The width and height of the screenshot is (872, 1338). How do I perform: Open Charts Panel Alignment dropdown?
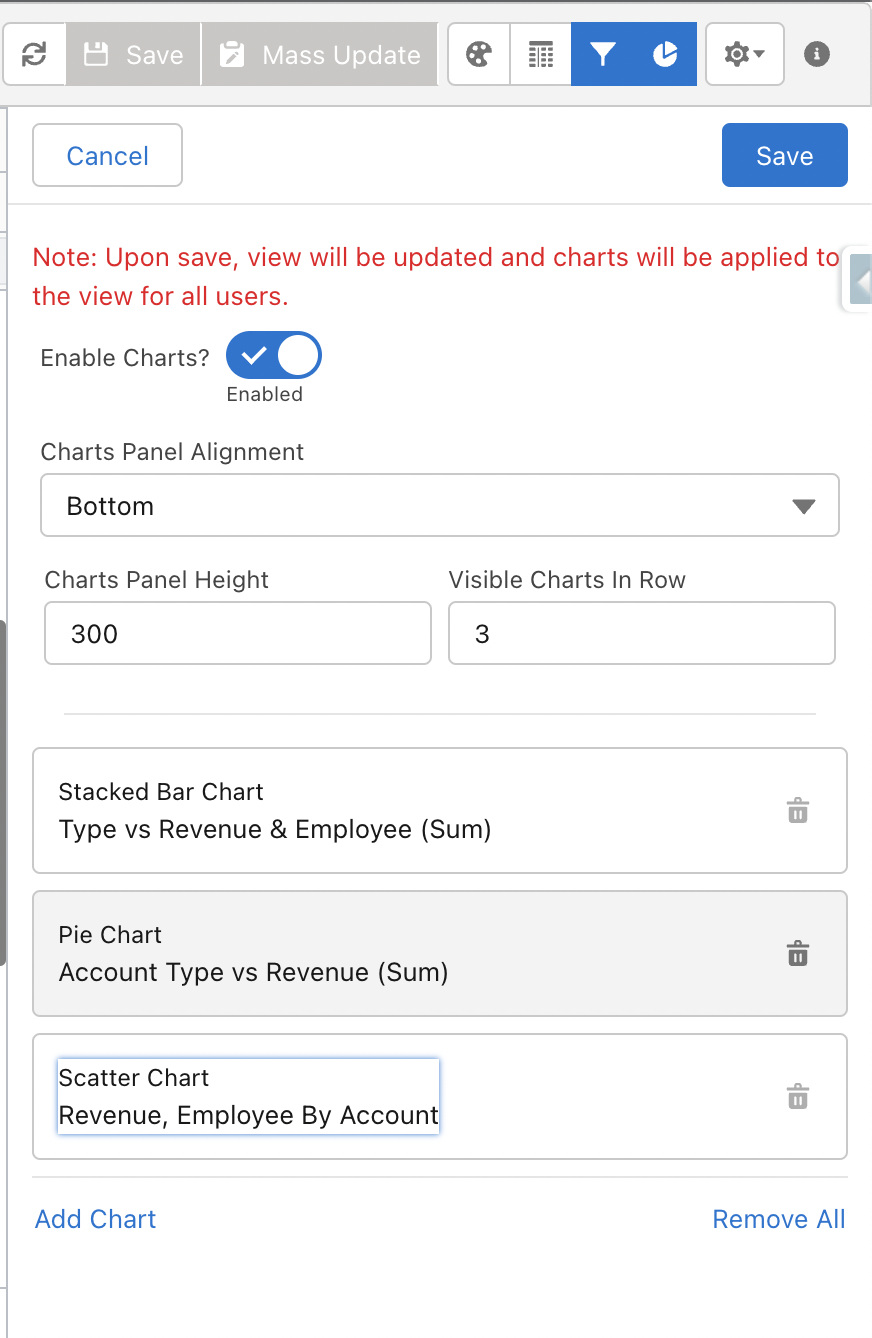(x=439, y=506)
